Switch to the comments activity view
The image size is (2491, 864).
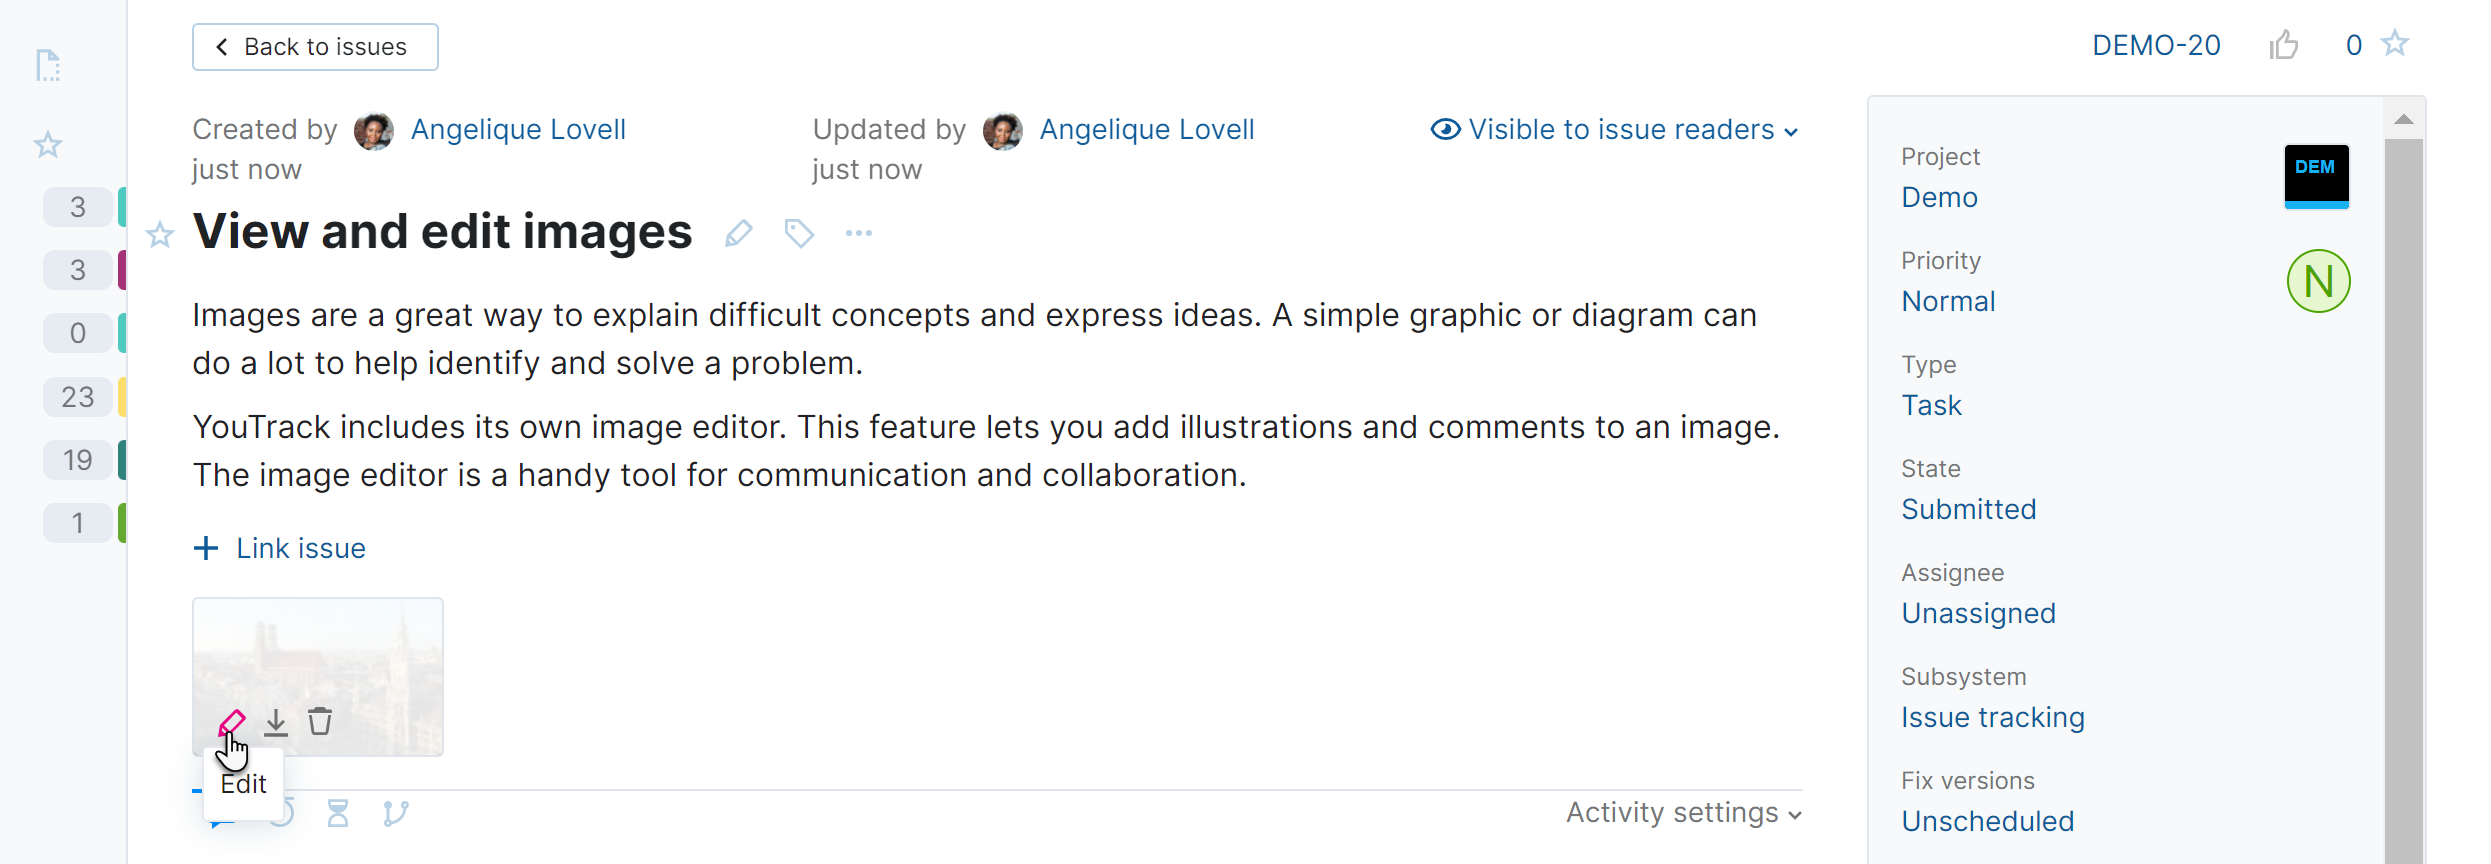222,813
